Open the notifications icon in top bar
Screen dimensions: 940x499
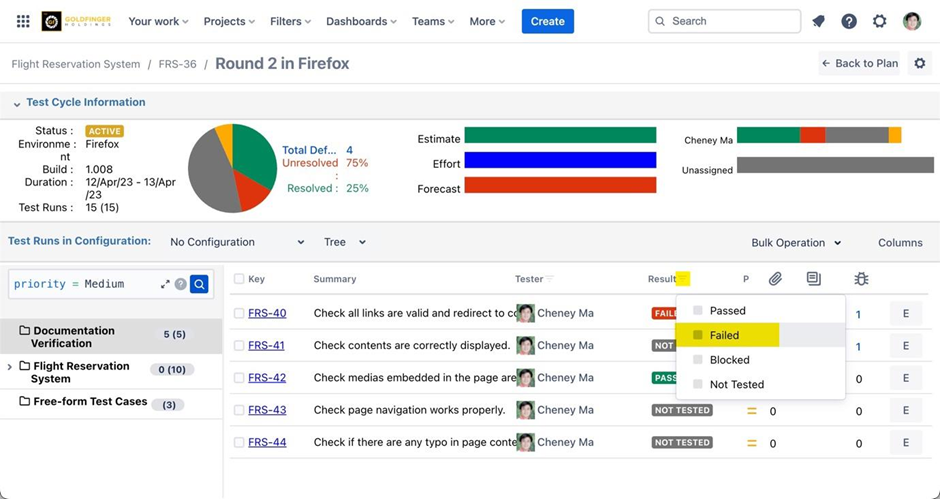818,21
